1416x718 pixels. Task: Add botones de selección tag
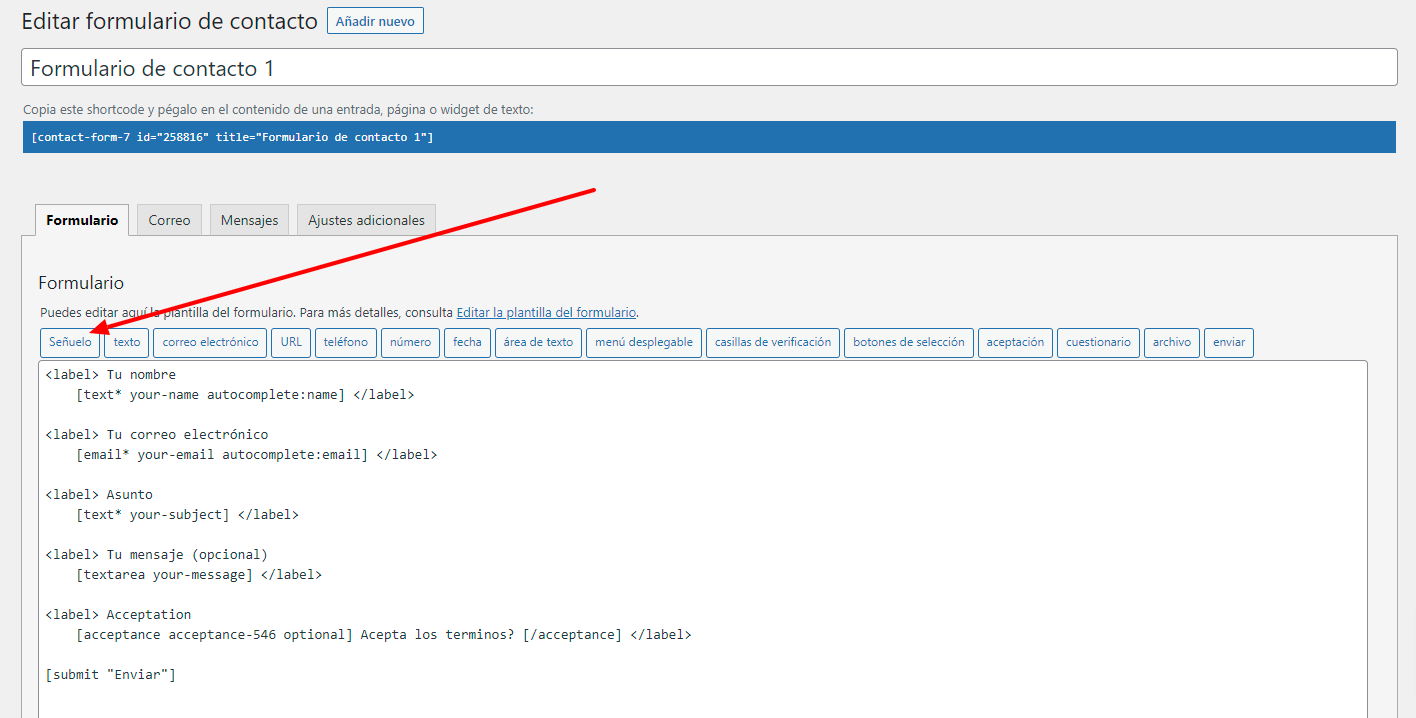click(909, 342)
